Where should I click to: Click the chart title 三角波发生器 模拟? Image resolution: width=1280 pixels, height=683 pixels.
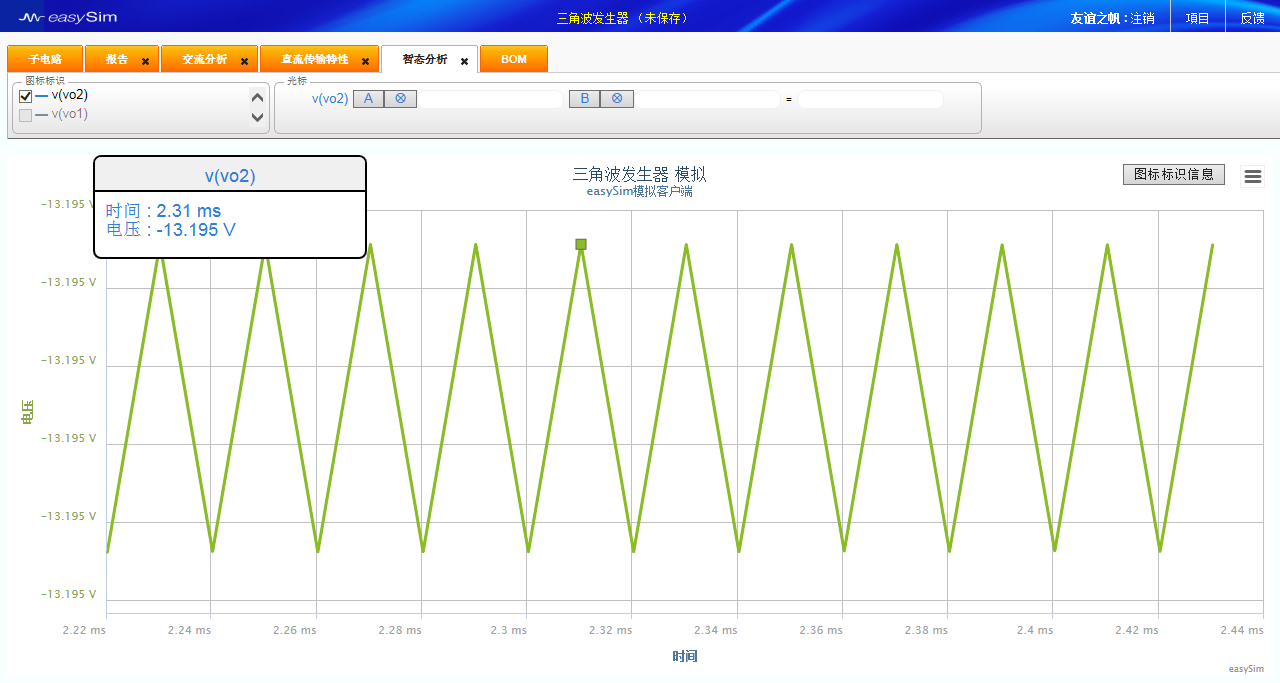[x=639, y=174]
